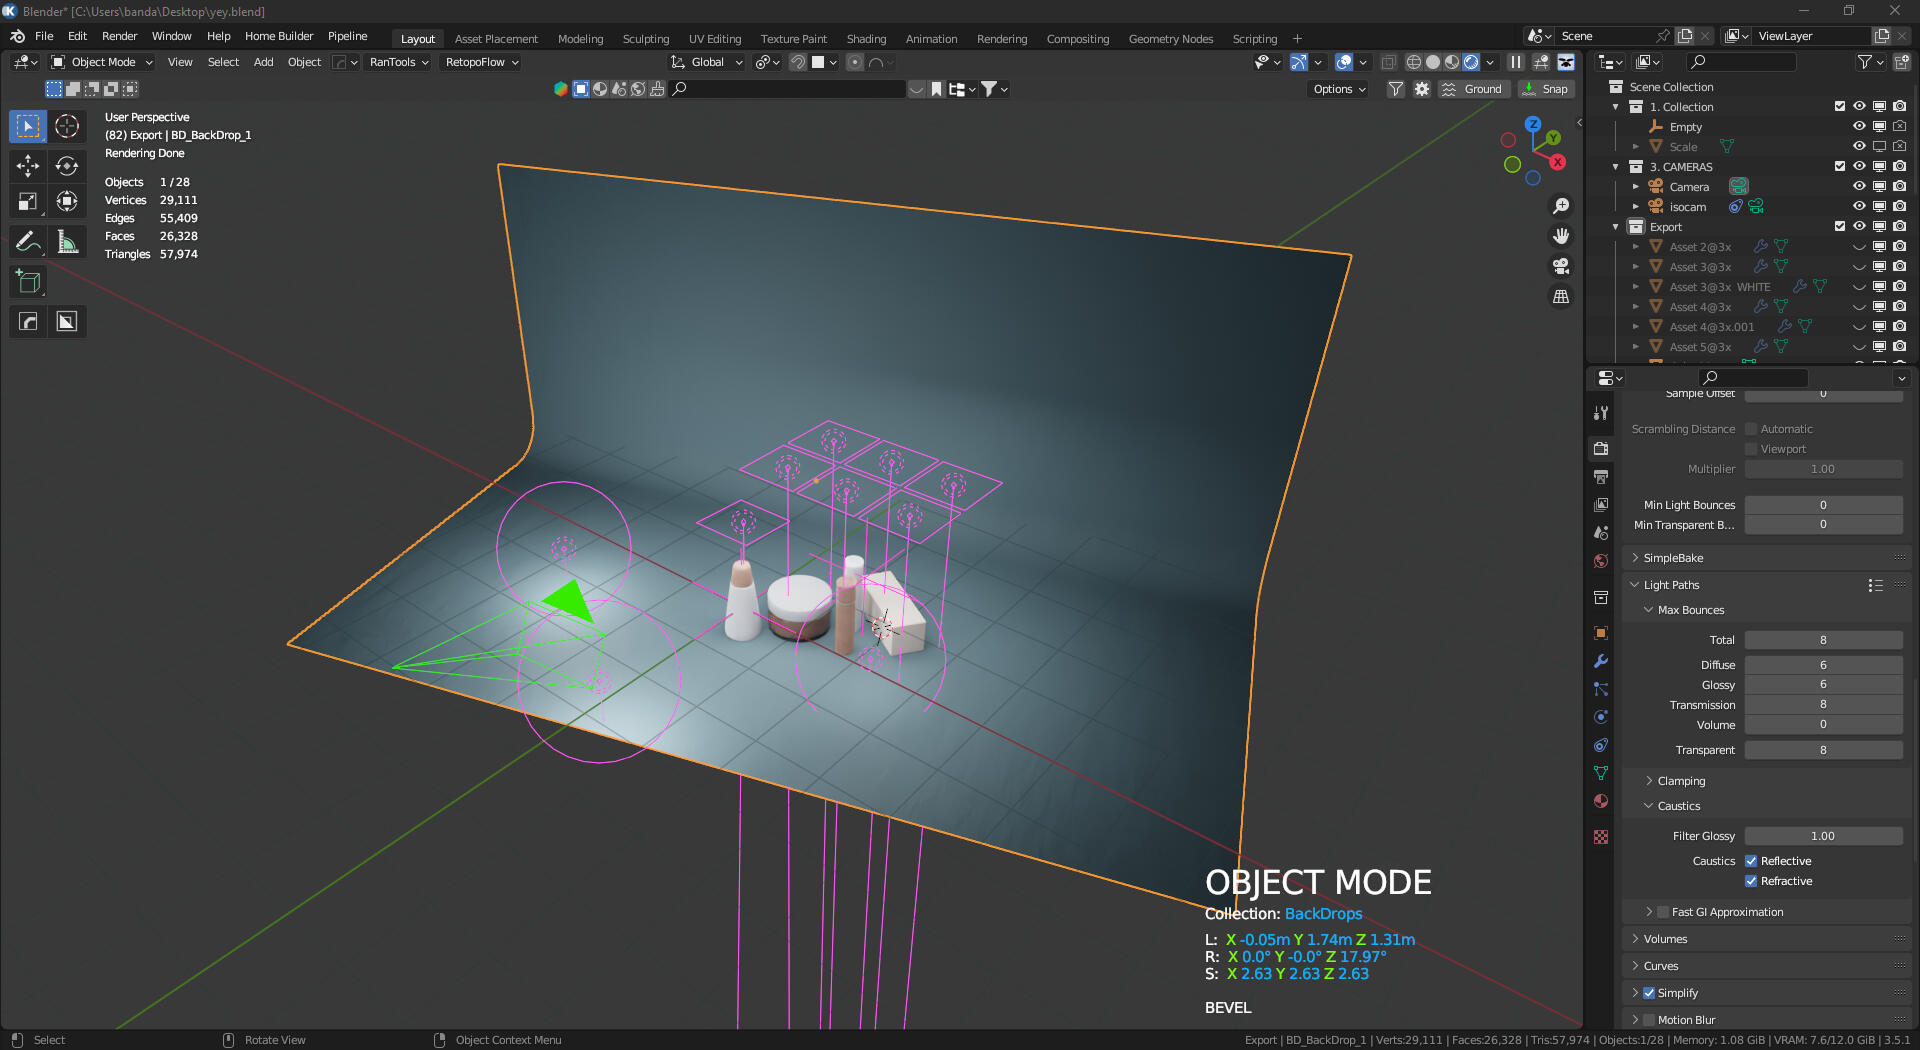Expand the Asset 2@3x tree item
The image size is (1920, 1050).
1637,246
